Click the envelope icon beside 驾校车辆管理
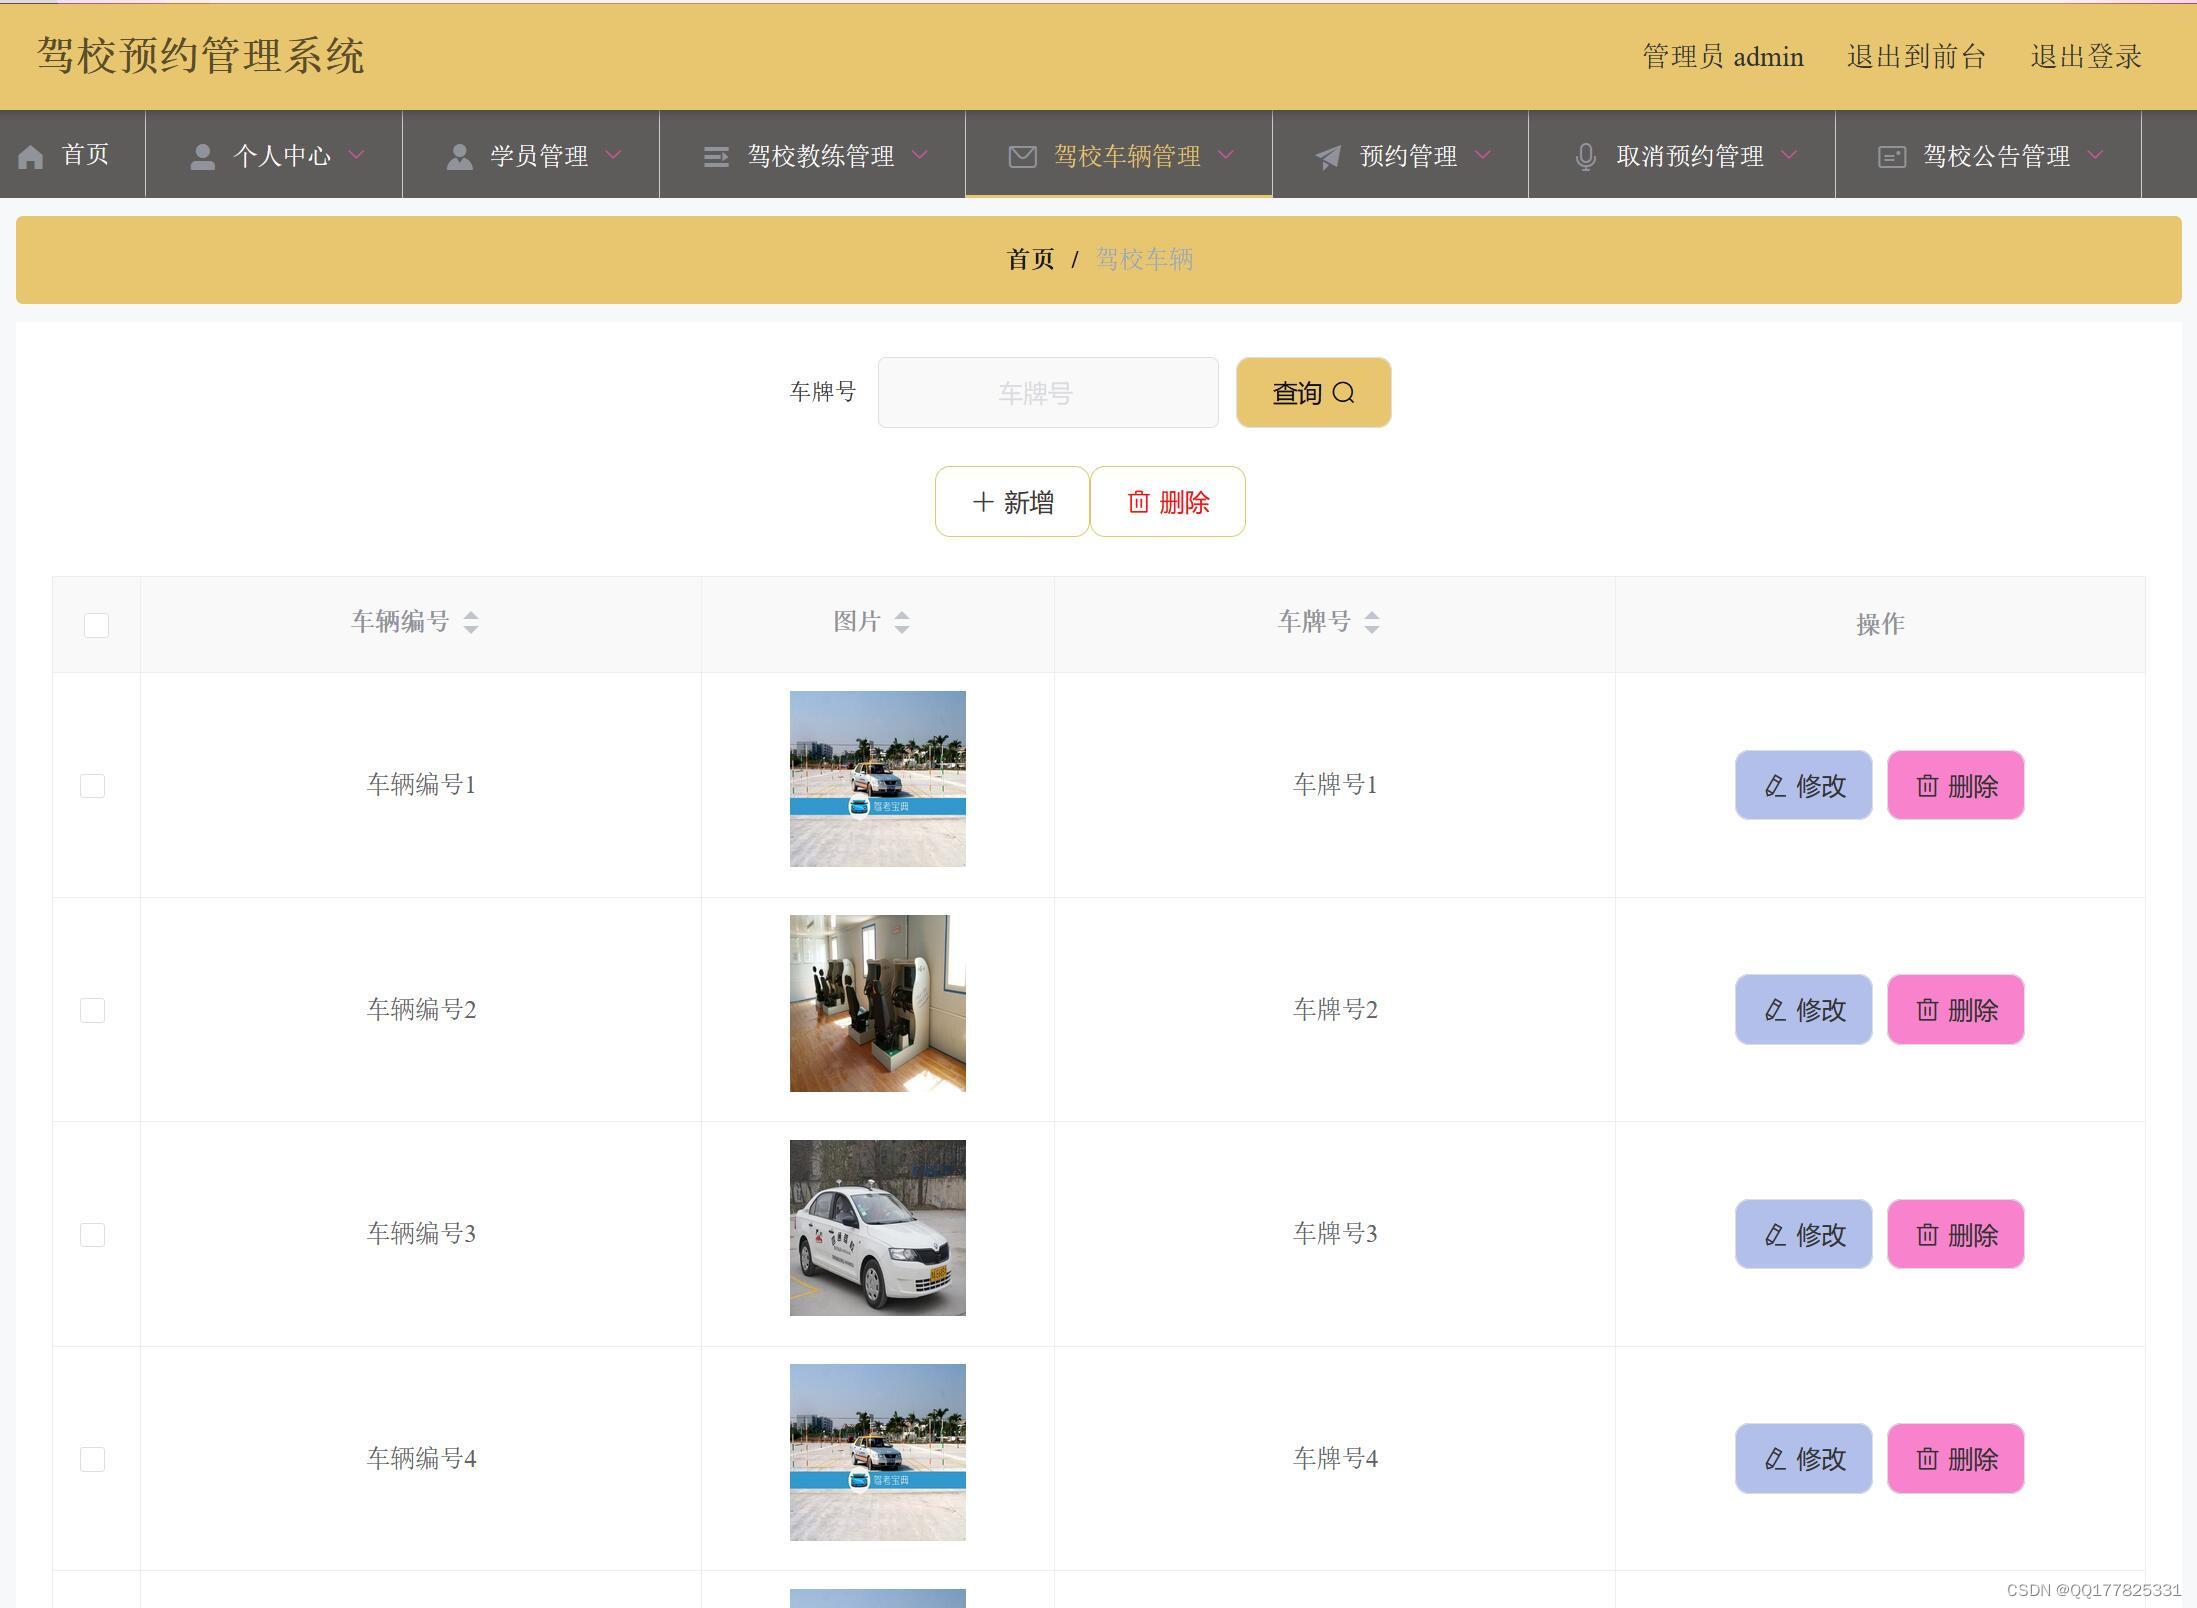Screen dimensions: 2197x1608 pyautogui.click(x=1022, y=157)
